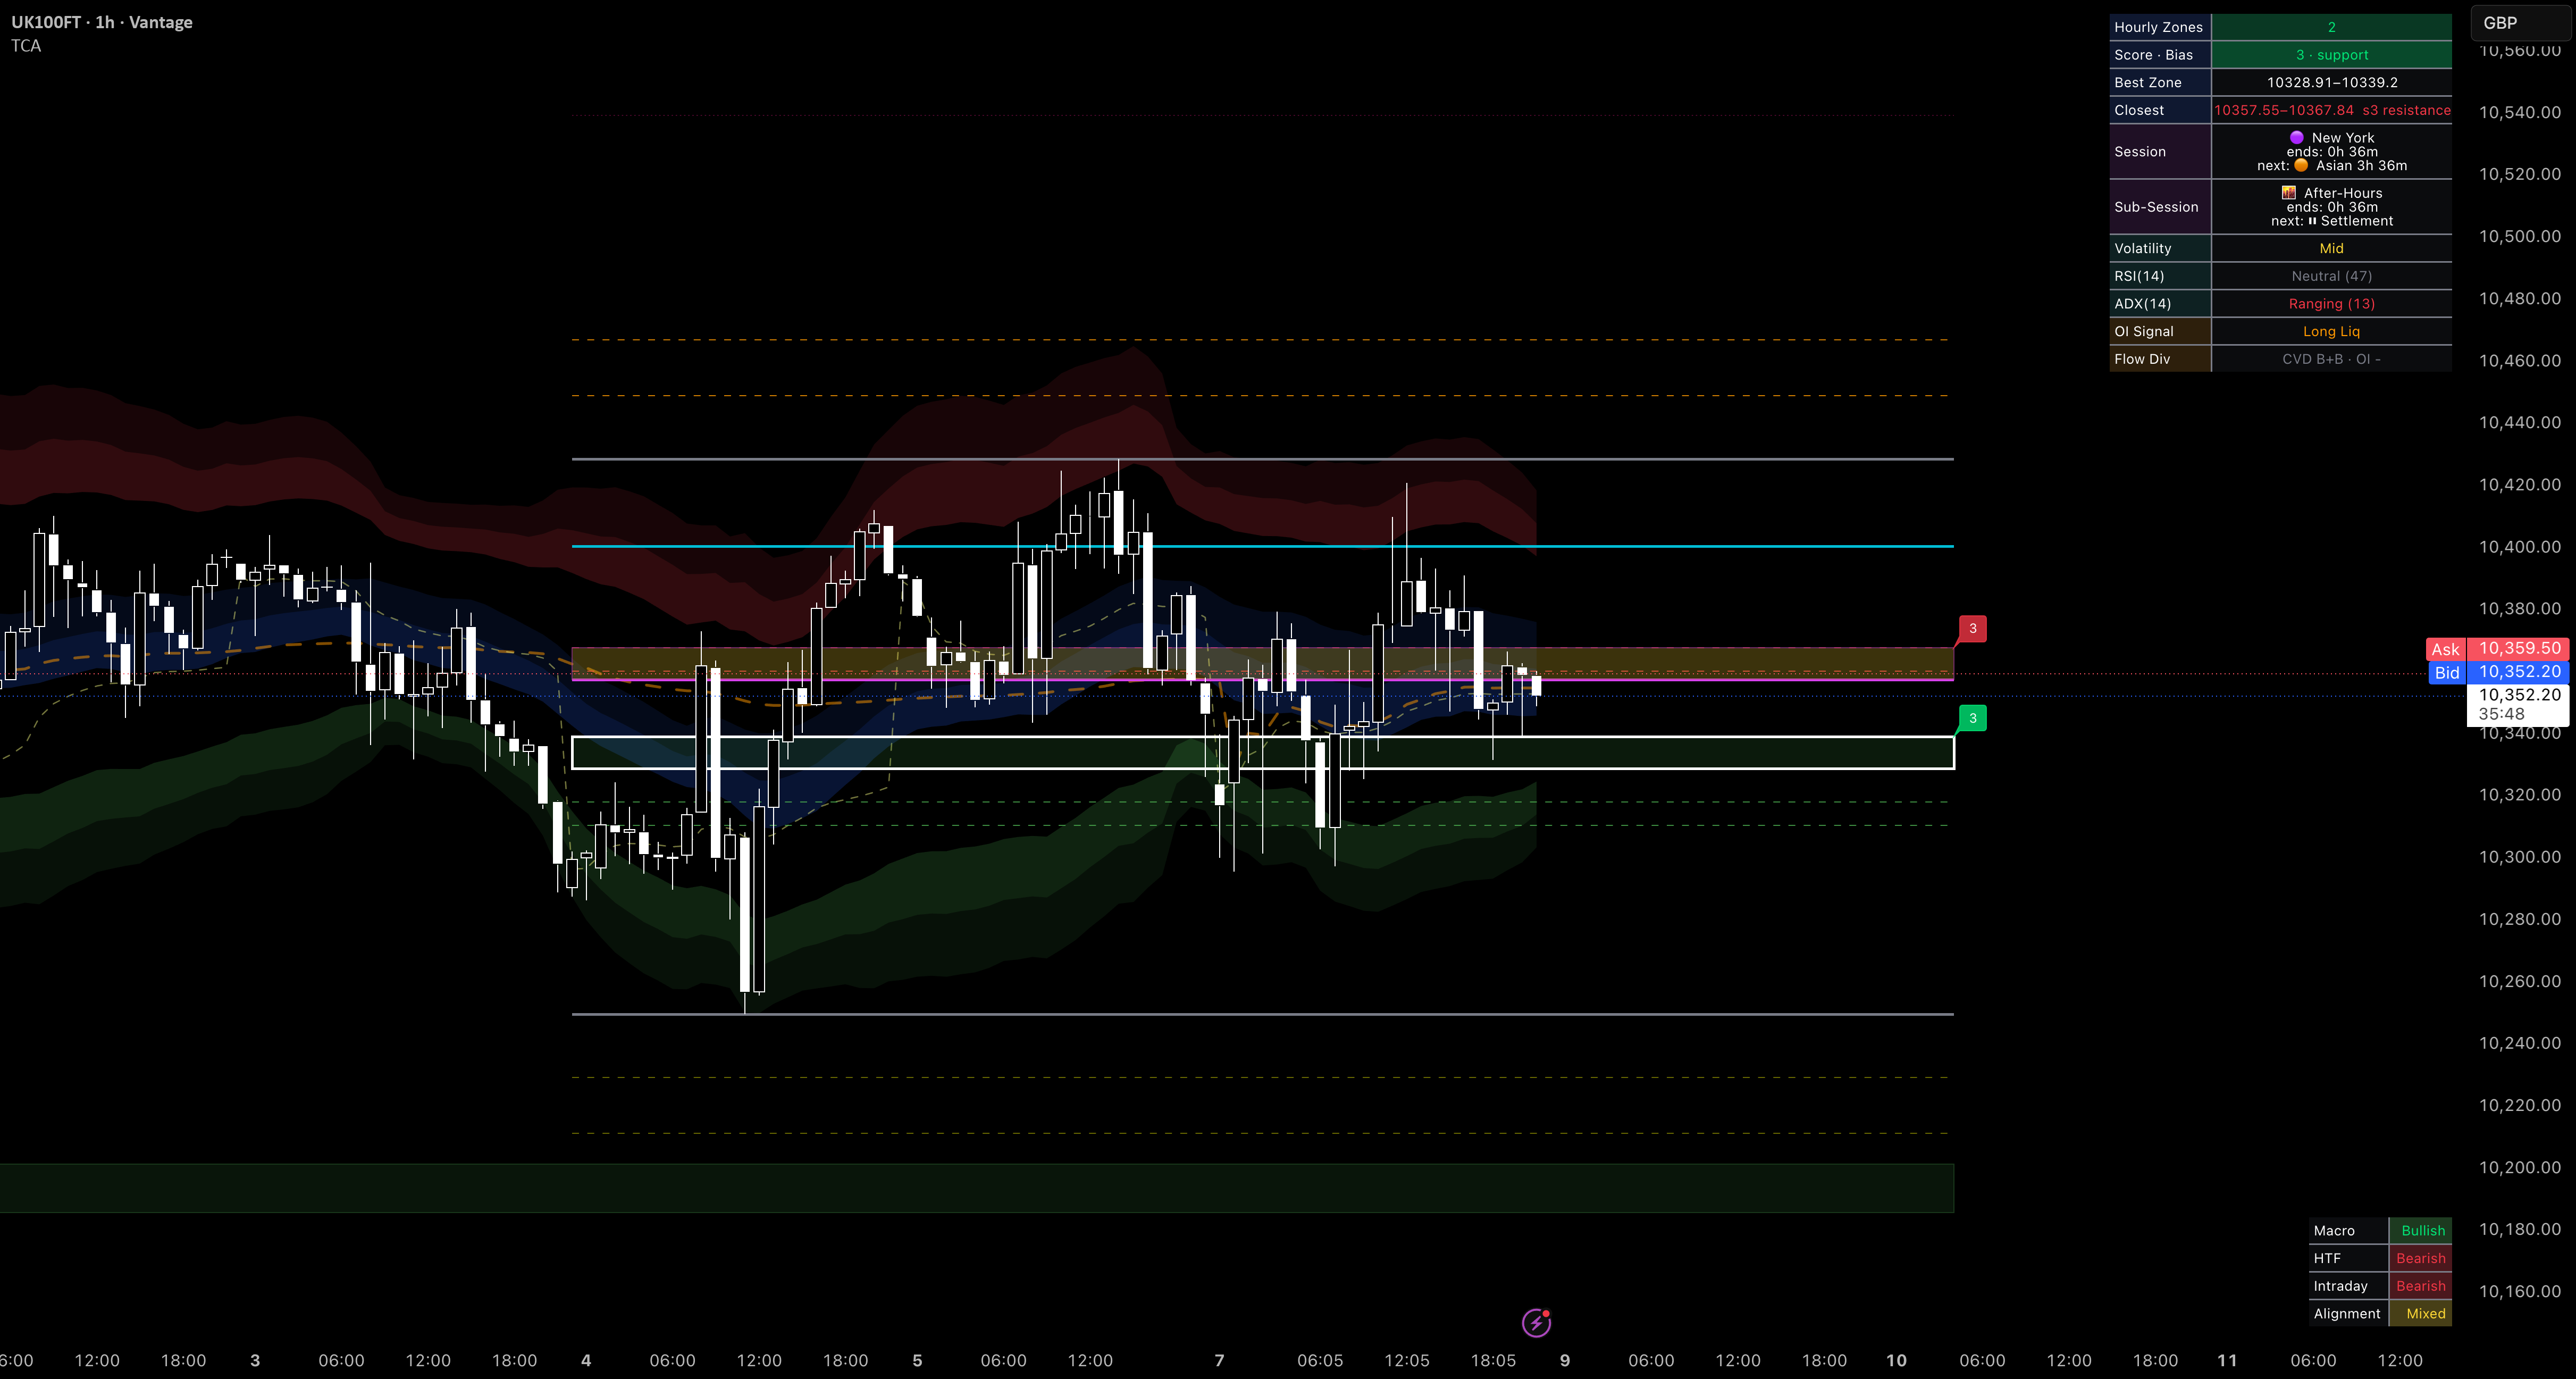Click the Session row label
Screen dimensions: 2576x1379
(x=2160, y=152)
